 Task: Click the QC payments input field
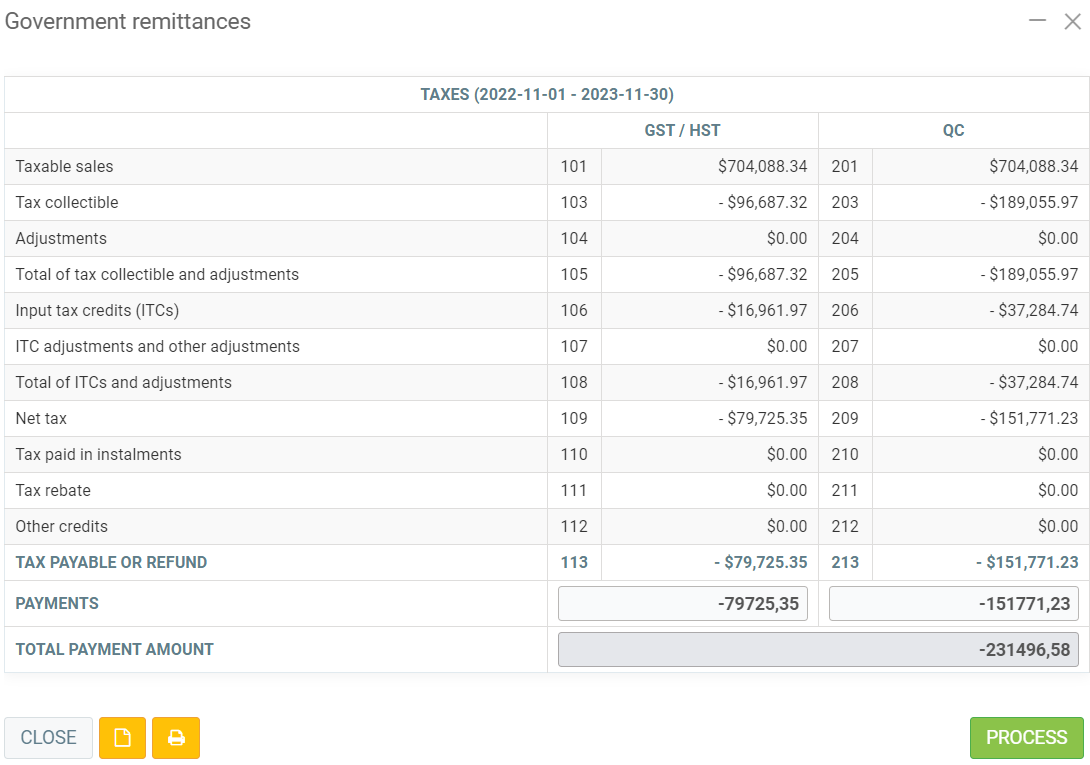[953, 604]
